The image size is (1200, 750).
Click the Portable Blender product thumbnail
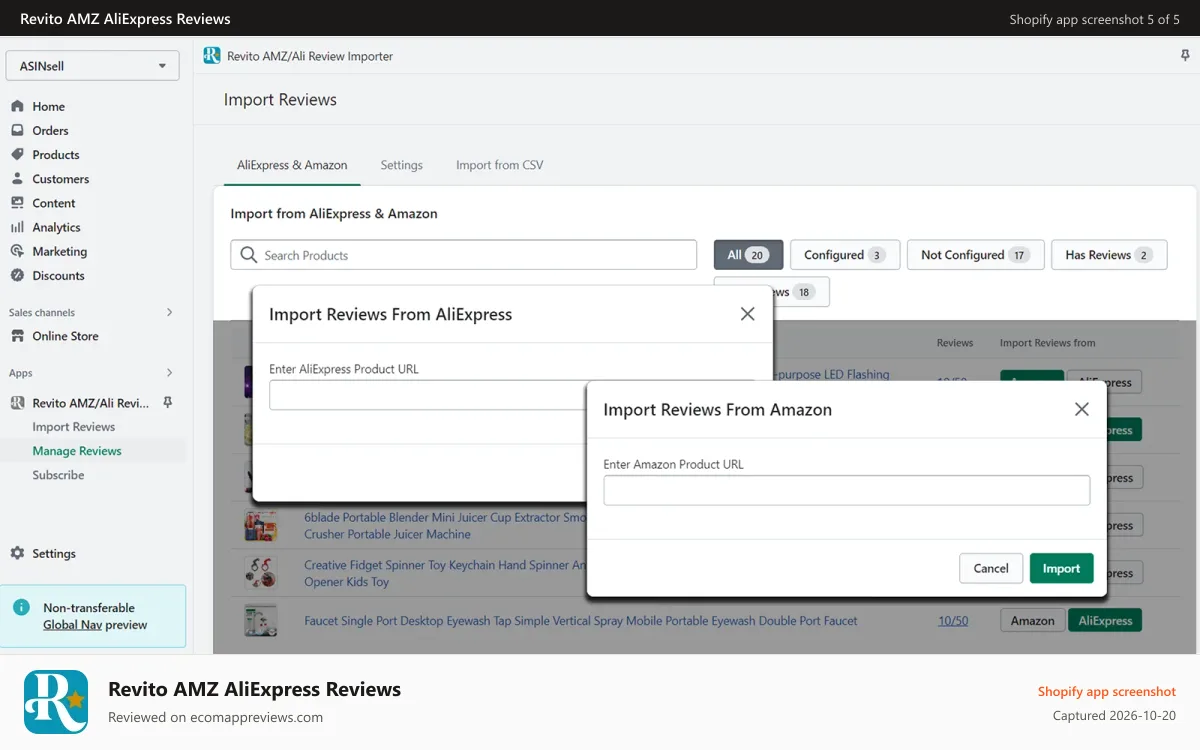pyautogui.click(x=261, y=526)
